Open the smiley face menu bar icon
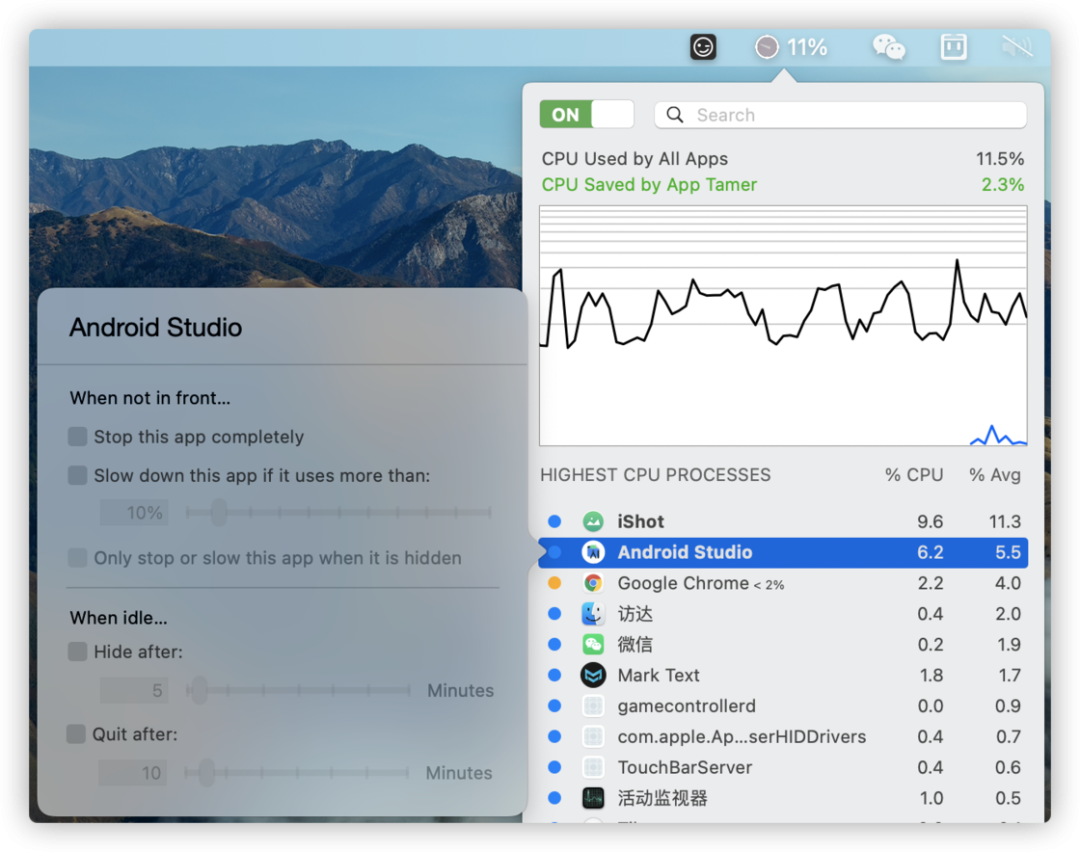This screenshot has width=1080, height=852. pyautogui.click(x=703, y=48)
